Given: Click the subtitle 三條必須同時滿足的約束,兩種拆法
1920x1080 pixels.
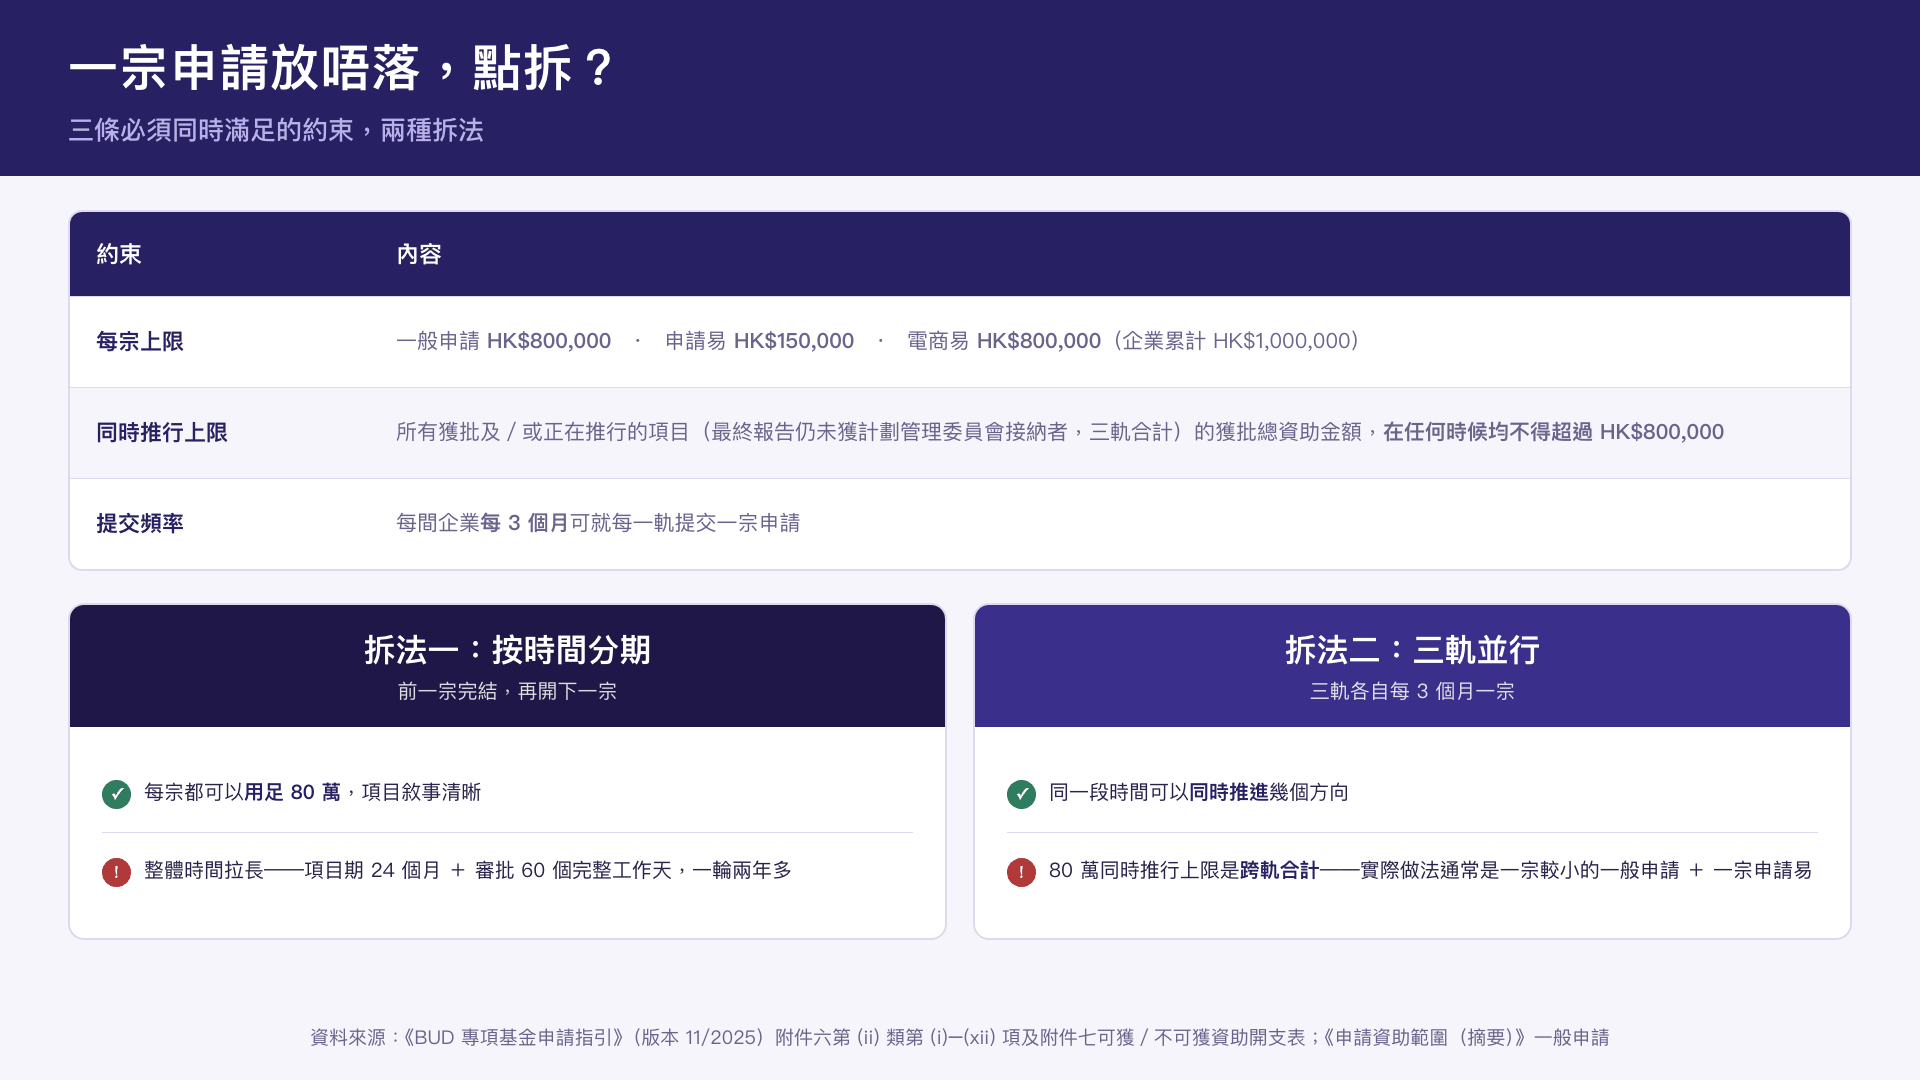Looking at the screenshot, I should coord(276,130).
